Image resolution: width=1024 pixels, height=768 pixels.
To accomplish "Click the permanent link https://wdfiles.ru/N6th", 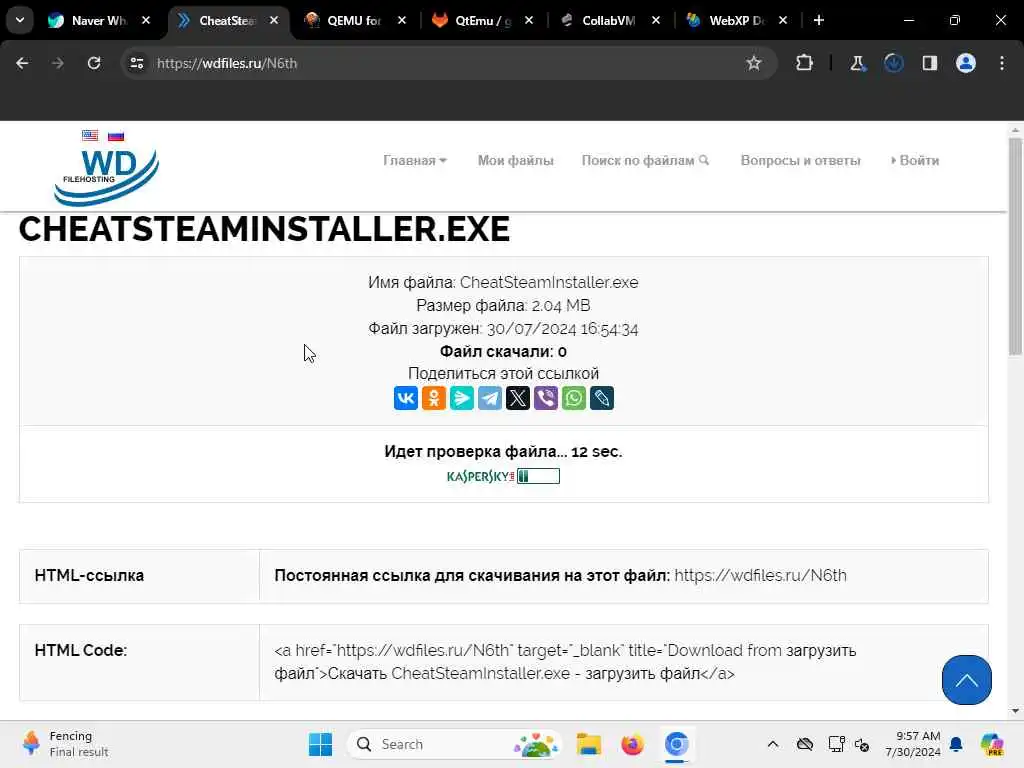I will click(760, 575).
